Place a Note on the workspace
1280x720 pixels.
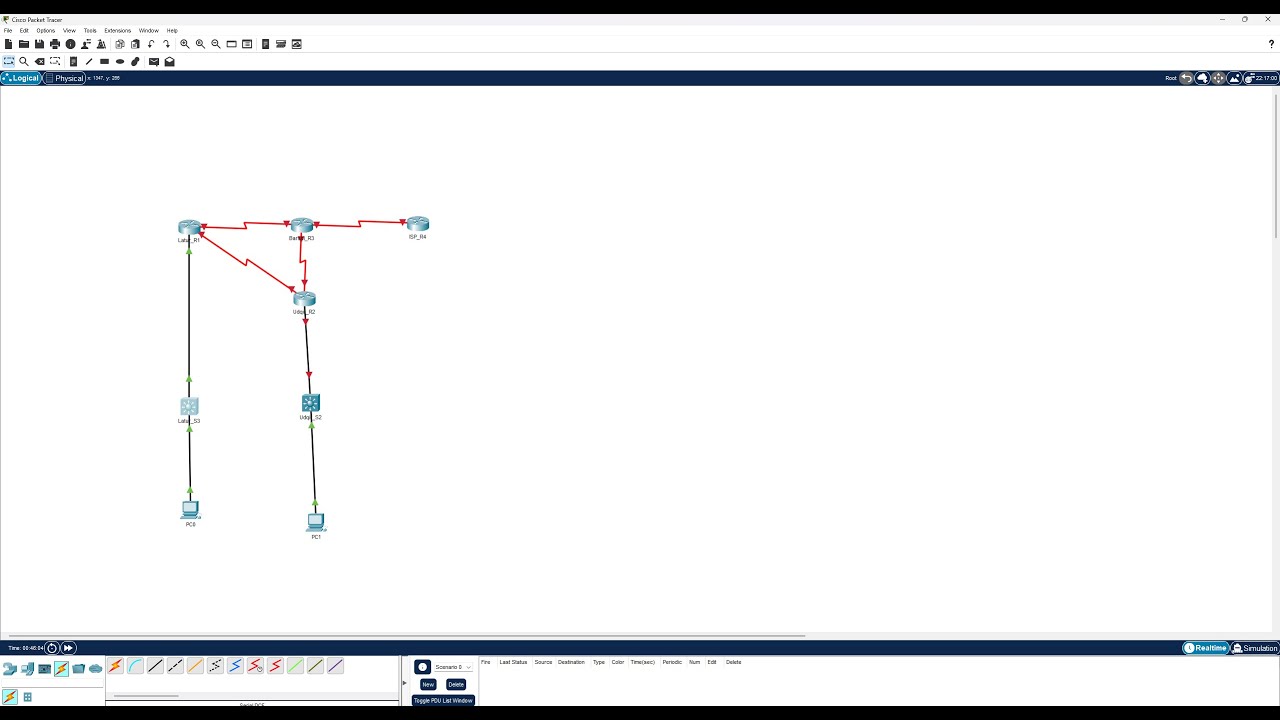73,61
